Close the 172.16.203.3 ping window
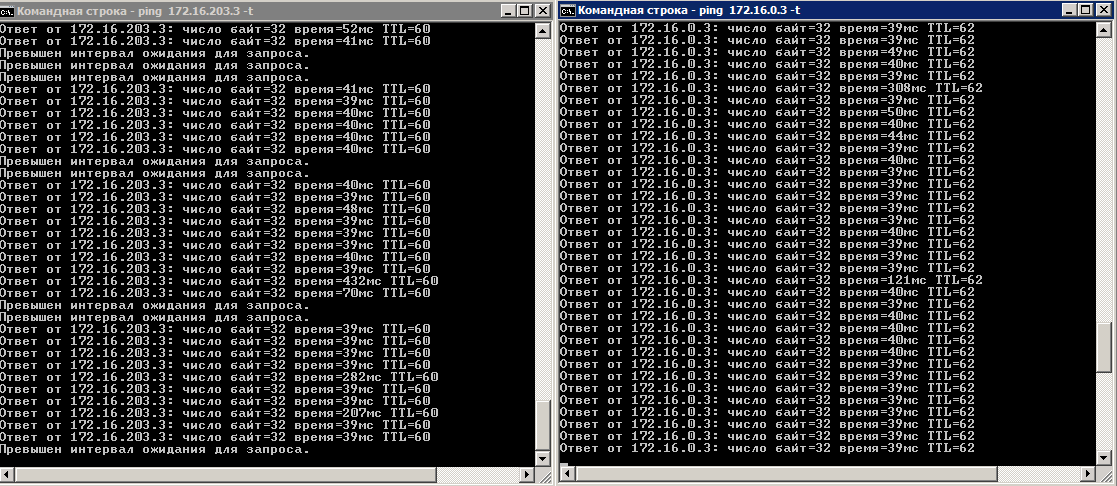Image resolution: width=1117 pixels, height=486 pixels. coord(543,11)
